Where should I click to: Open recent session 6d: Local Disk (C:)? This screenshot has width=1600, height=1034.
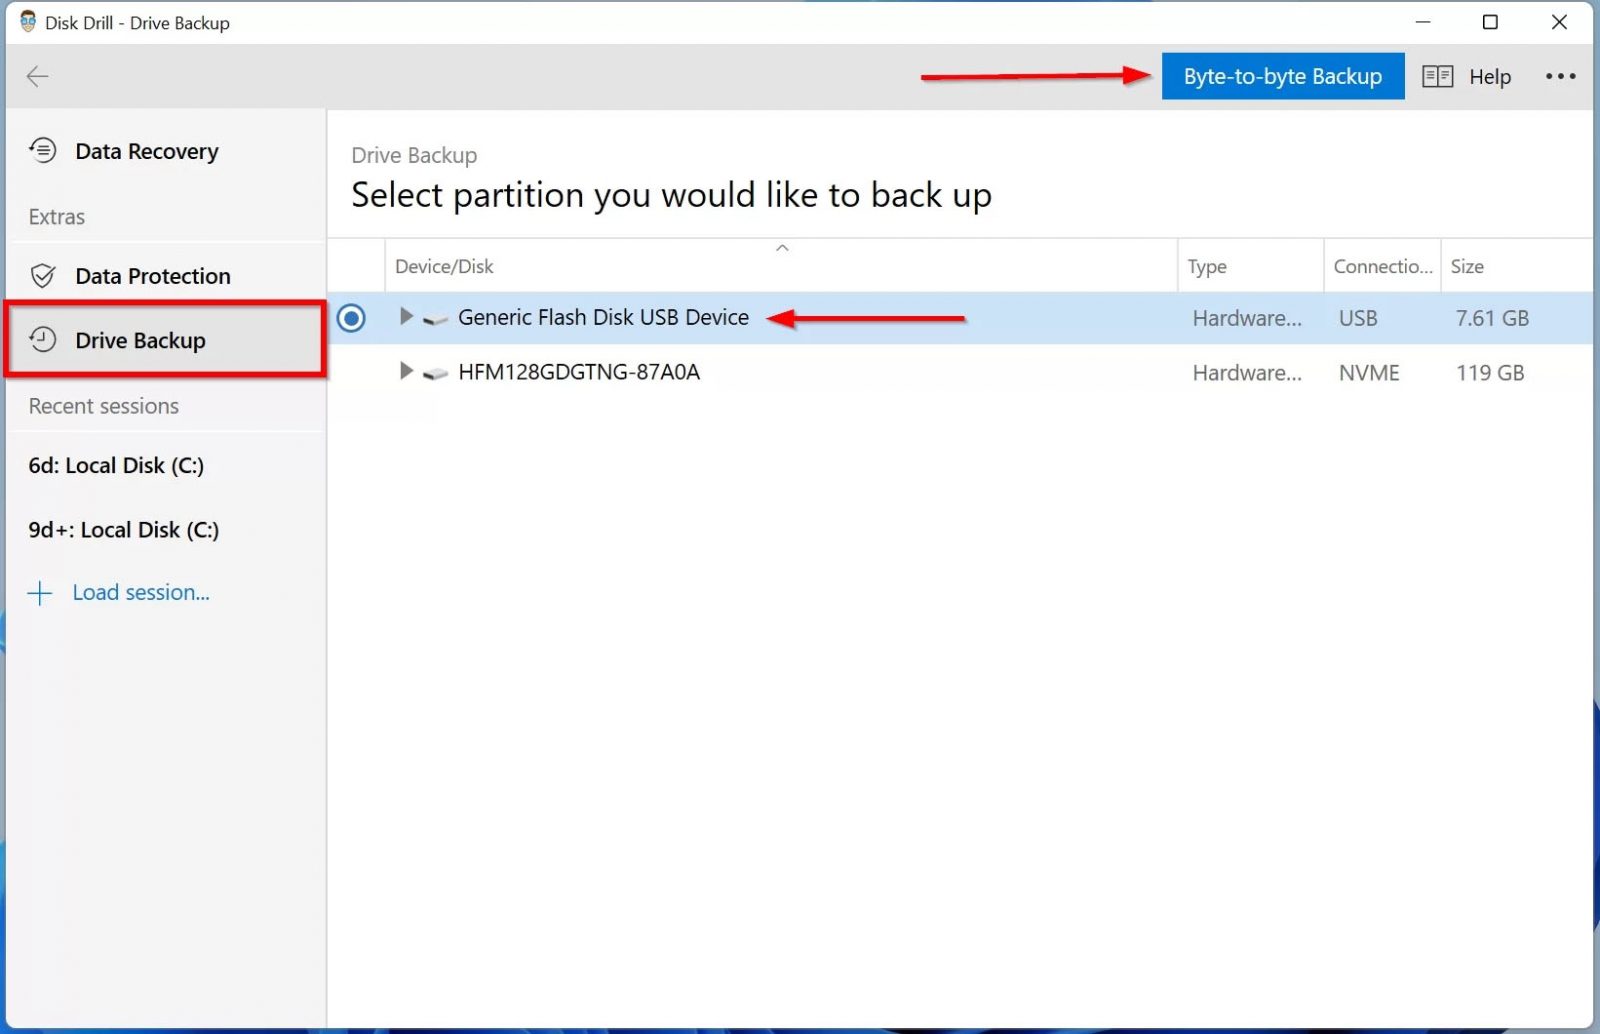pos(115,465)
